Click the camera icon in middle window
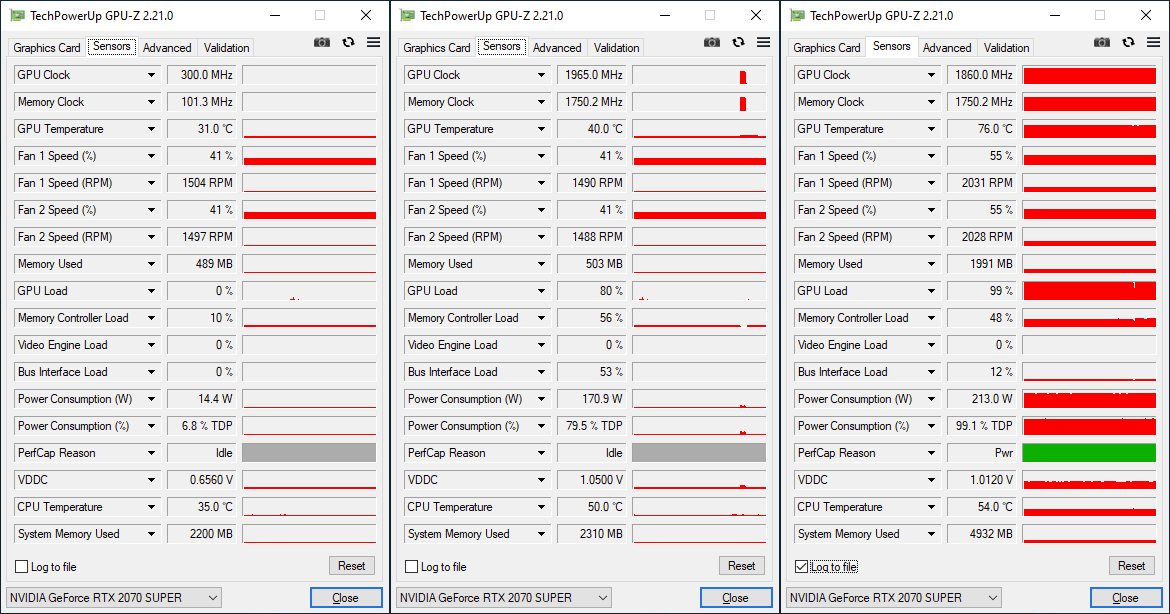1170x614 pixels. [711, 42]
